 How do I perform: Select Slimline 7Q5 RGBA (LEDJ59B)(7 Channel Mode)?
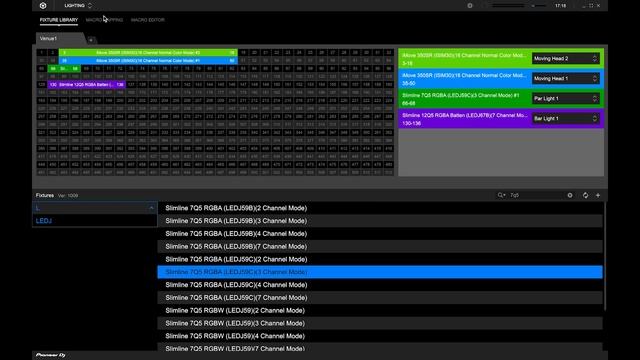click(380, 247)
